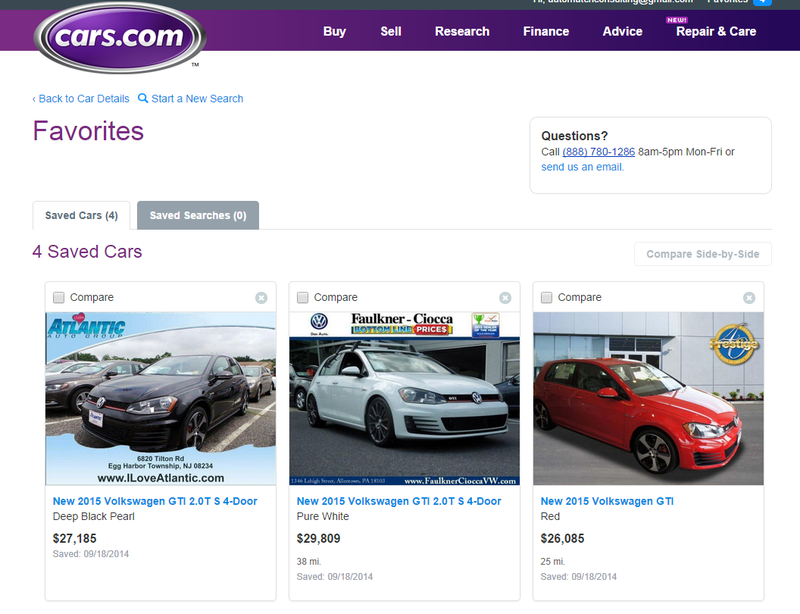
Task: Click the 38 mi. distance text
Action: [x=309, y=561]
